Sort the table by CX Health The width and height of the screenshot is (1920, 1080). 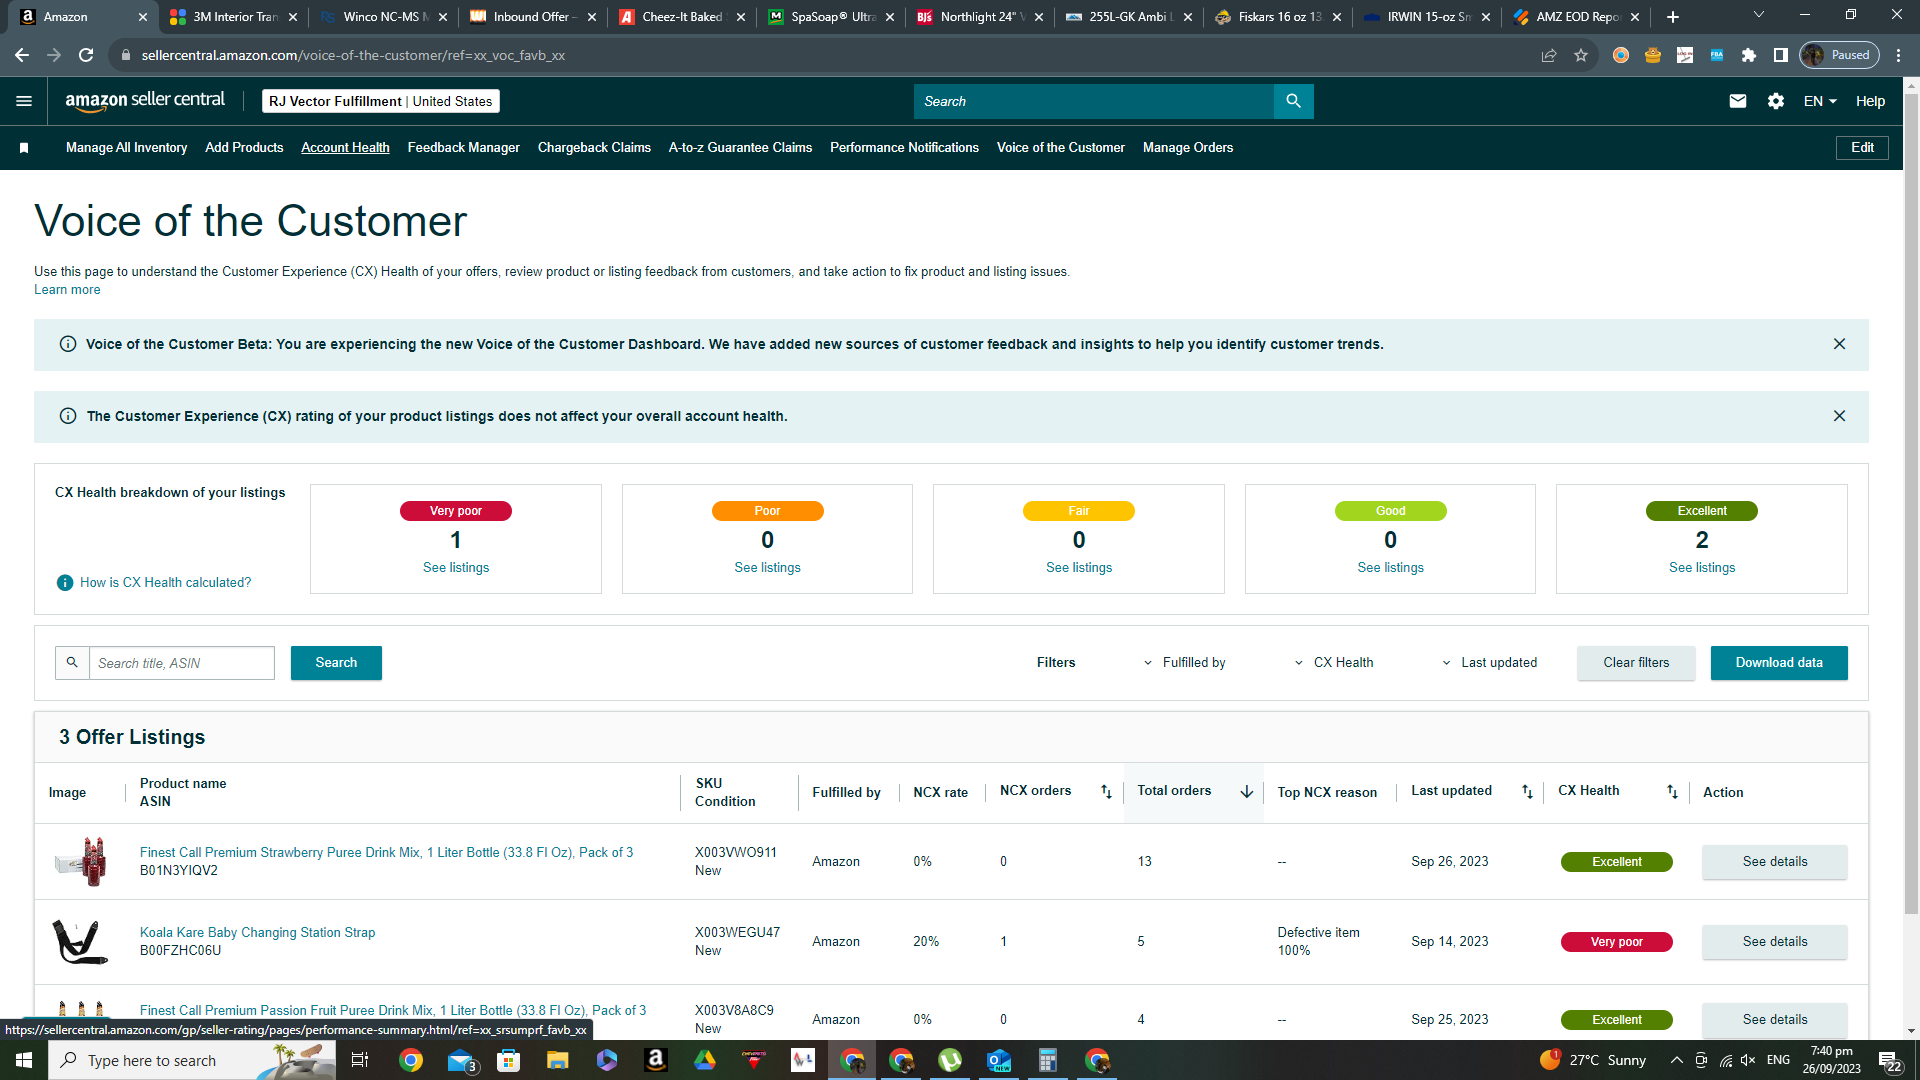(1672, 792)
